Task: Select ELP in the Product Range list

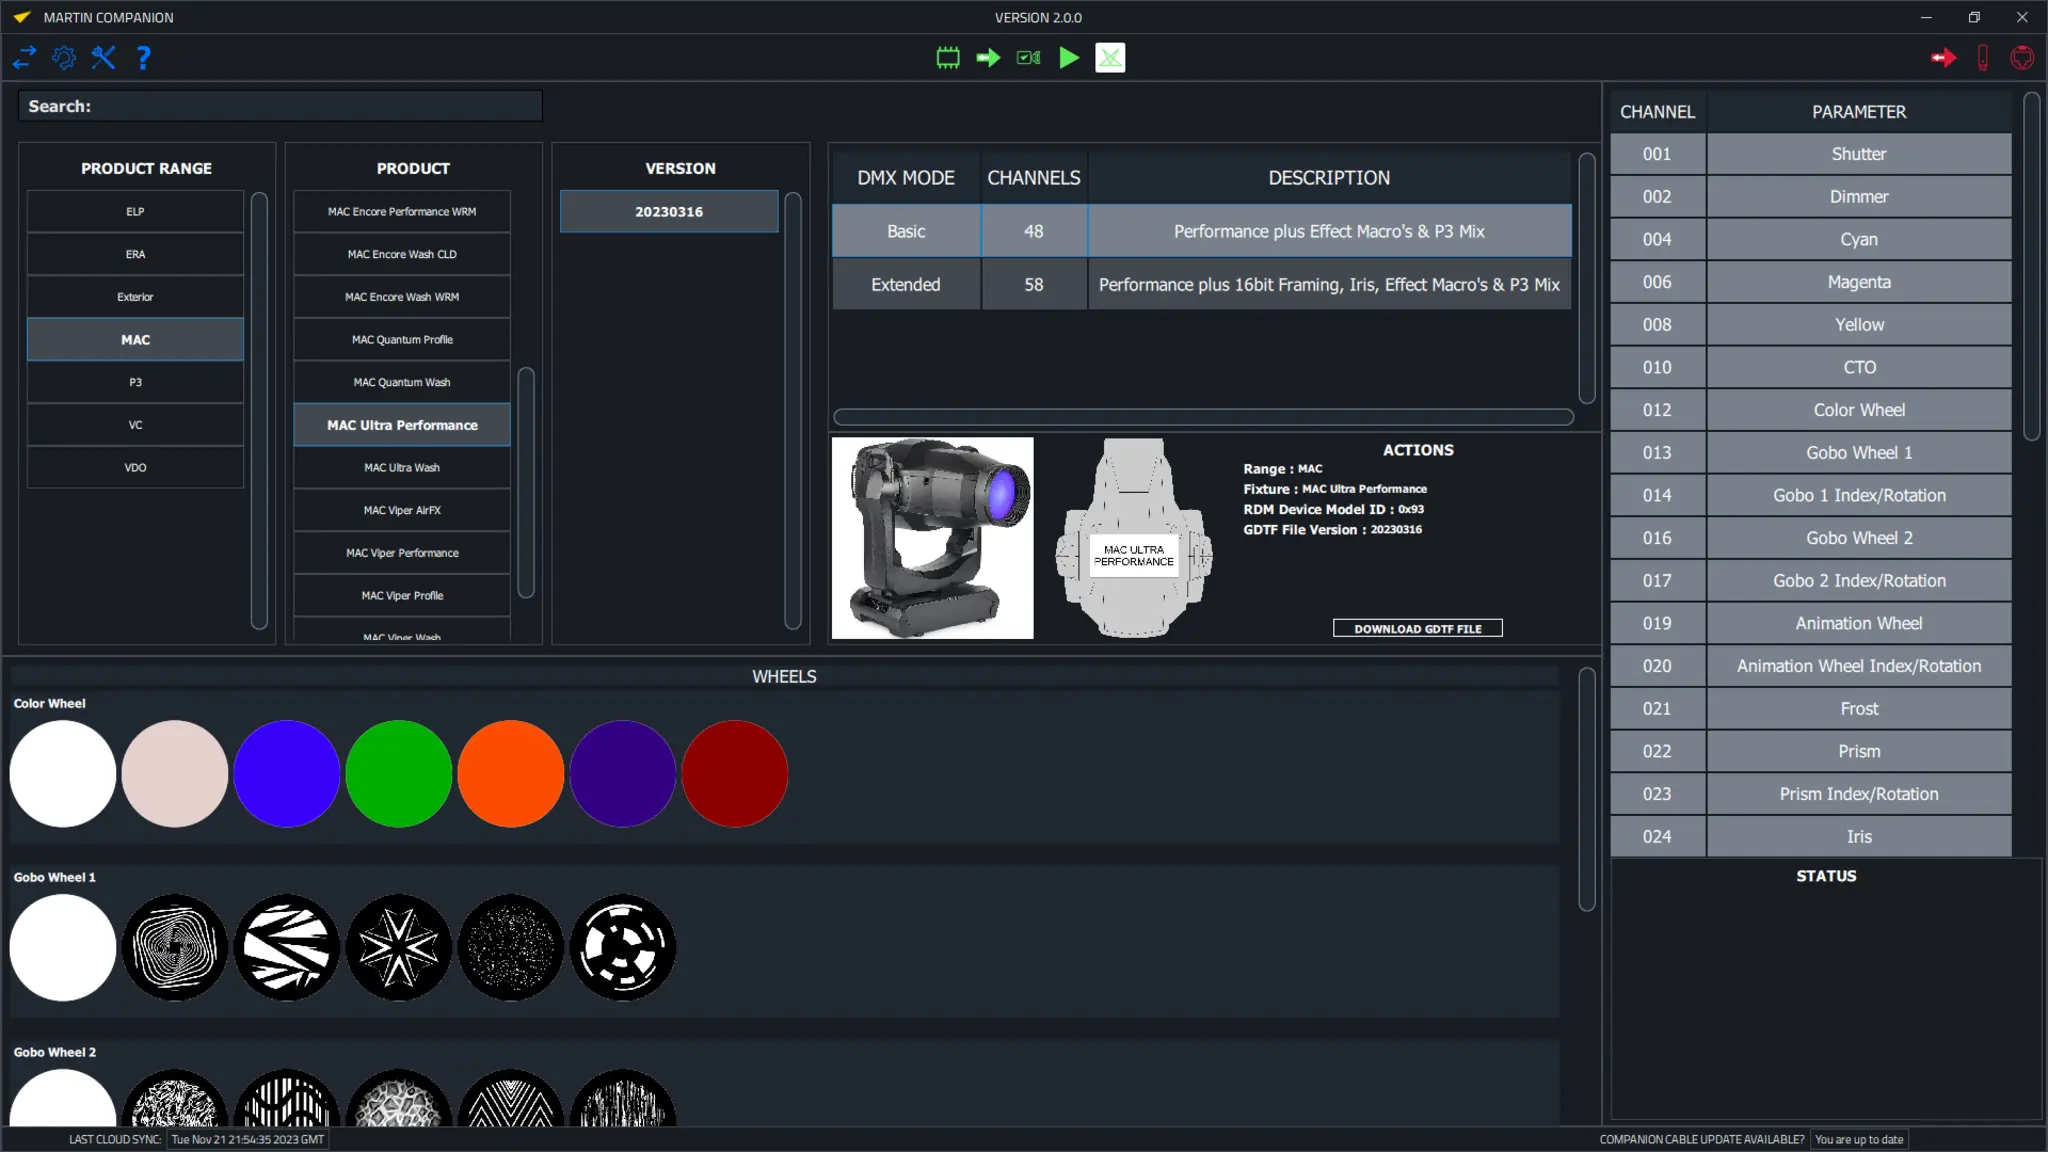Action: point(135,212)
